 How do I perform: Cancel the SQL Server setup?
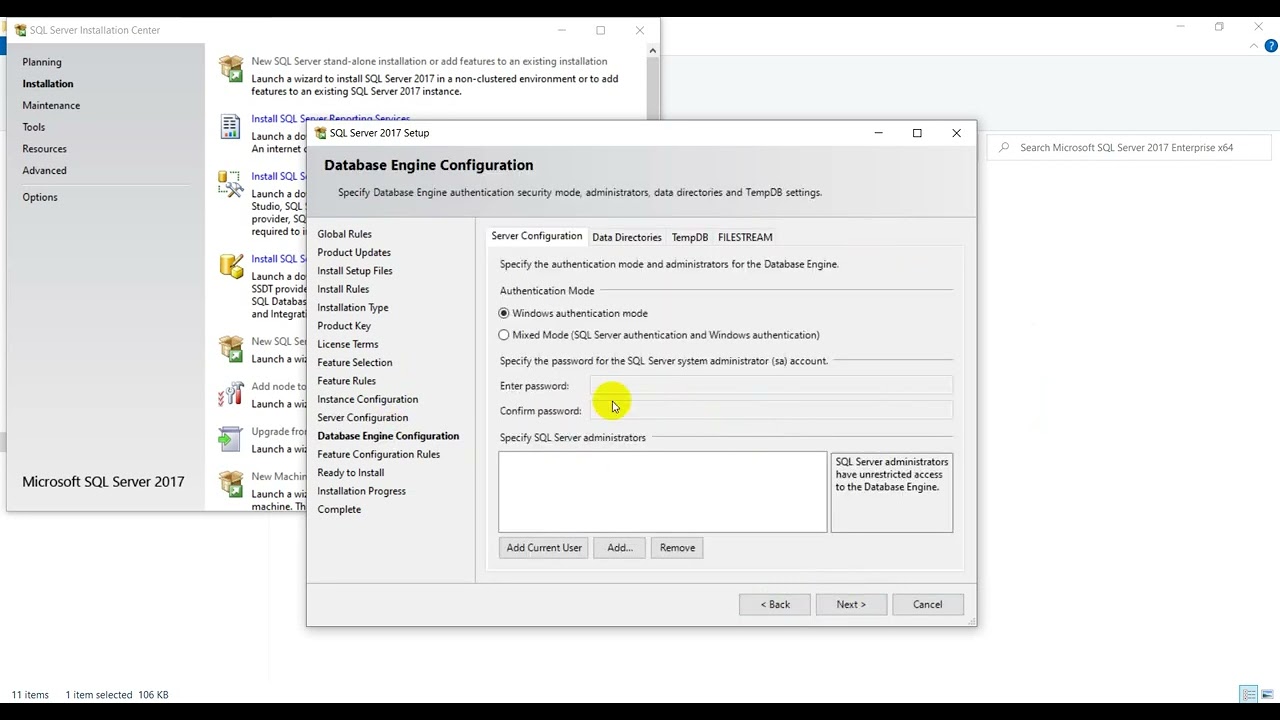[x=927, y=604]
